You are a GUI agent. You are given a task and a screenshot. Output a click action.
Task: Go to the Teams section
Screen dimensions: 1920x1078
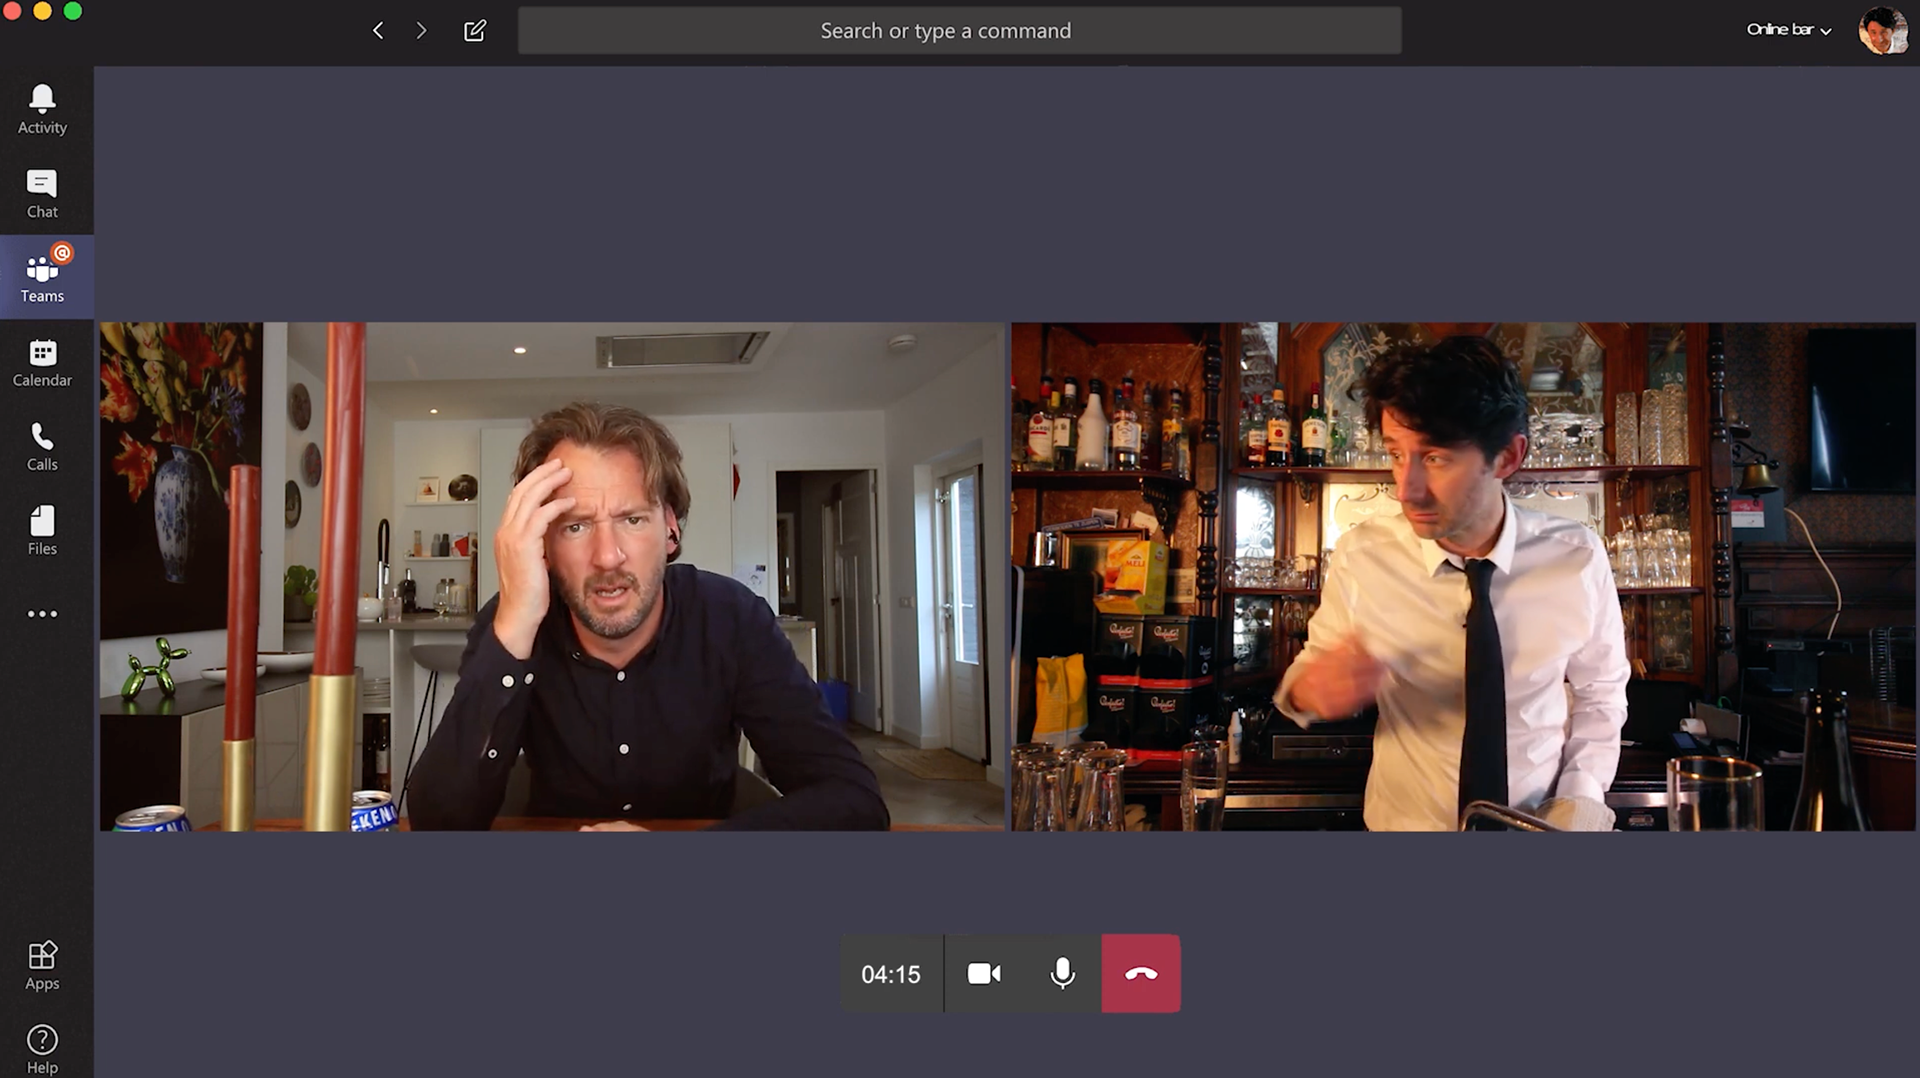[x=42, y=277]
